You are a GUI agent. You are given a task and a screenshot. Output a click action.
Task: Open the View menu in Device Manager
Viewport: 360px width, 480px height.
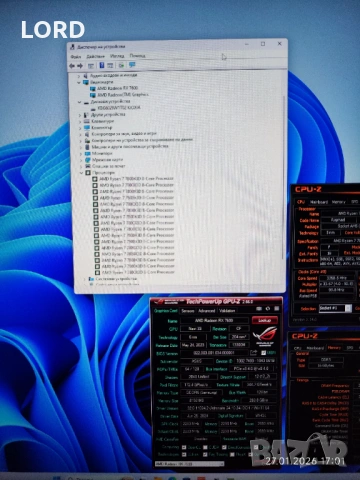(117, 56)
